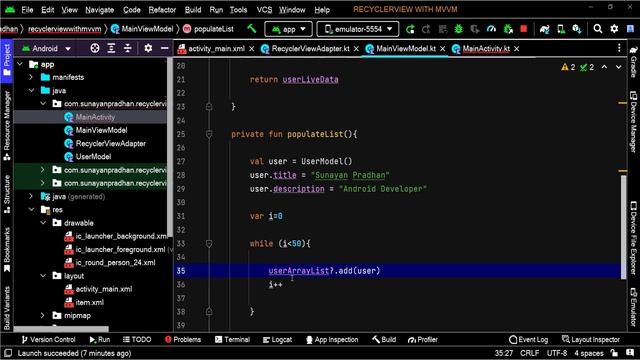This screenshot has width=640, height=360.
Task: Open the Build menu
Action: click(193, 9)
